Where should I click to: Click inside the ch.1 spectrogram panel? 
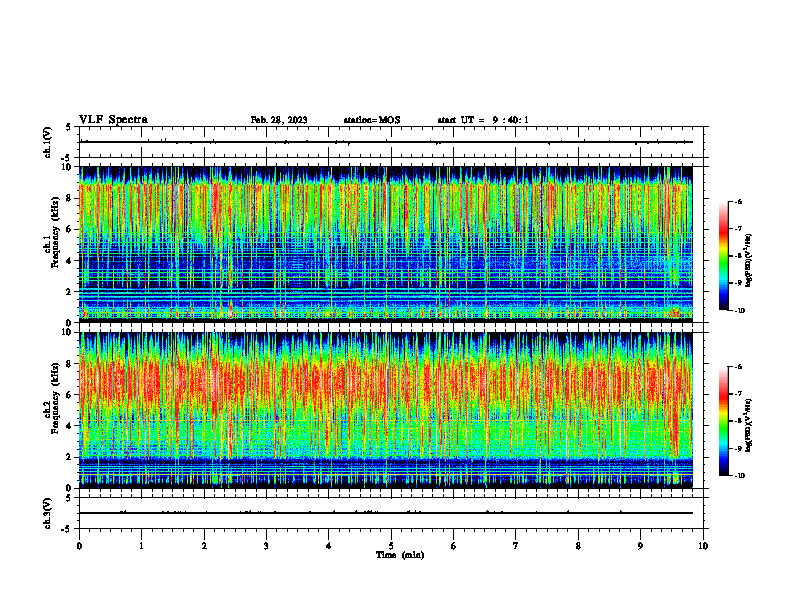(386, 244)
